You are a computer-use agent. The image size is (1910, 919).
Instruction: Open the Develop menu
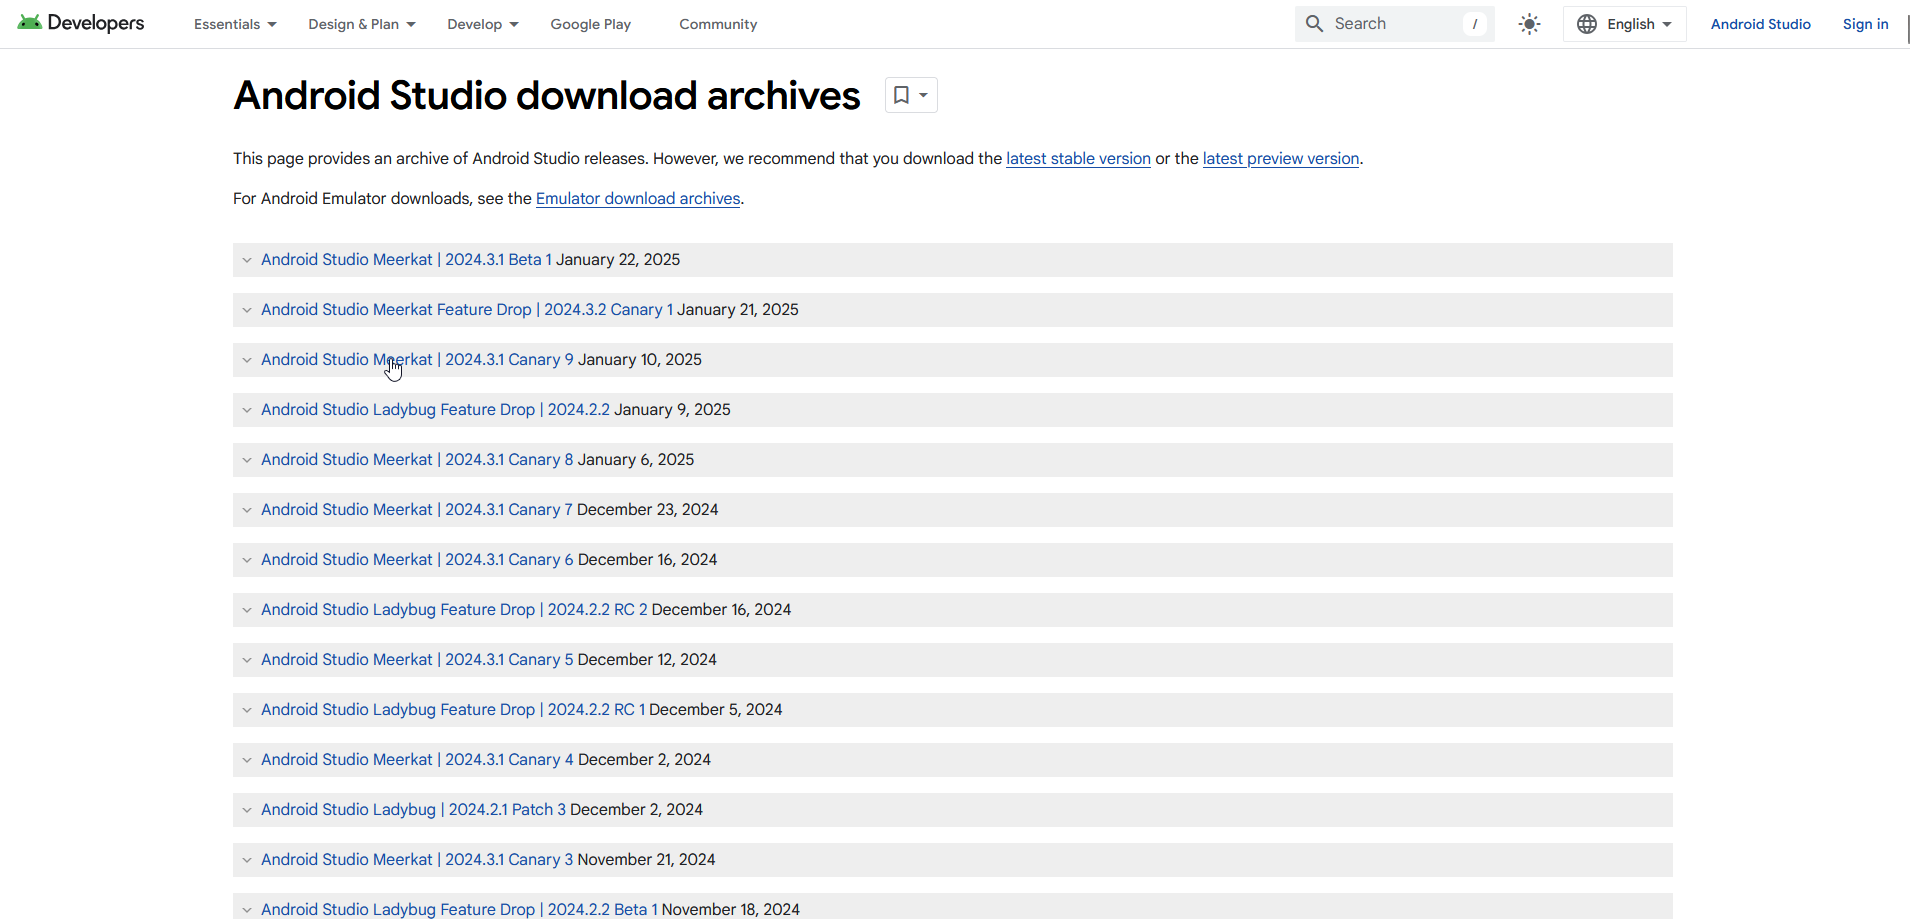[x=483, y=24]
